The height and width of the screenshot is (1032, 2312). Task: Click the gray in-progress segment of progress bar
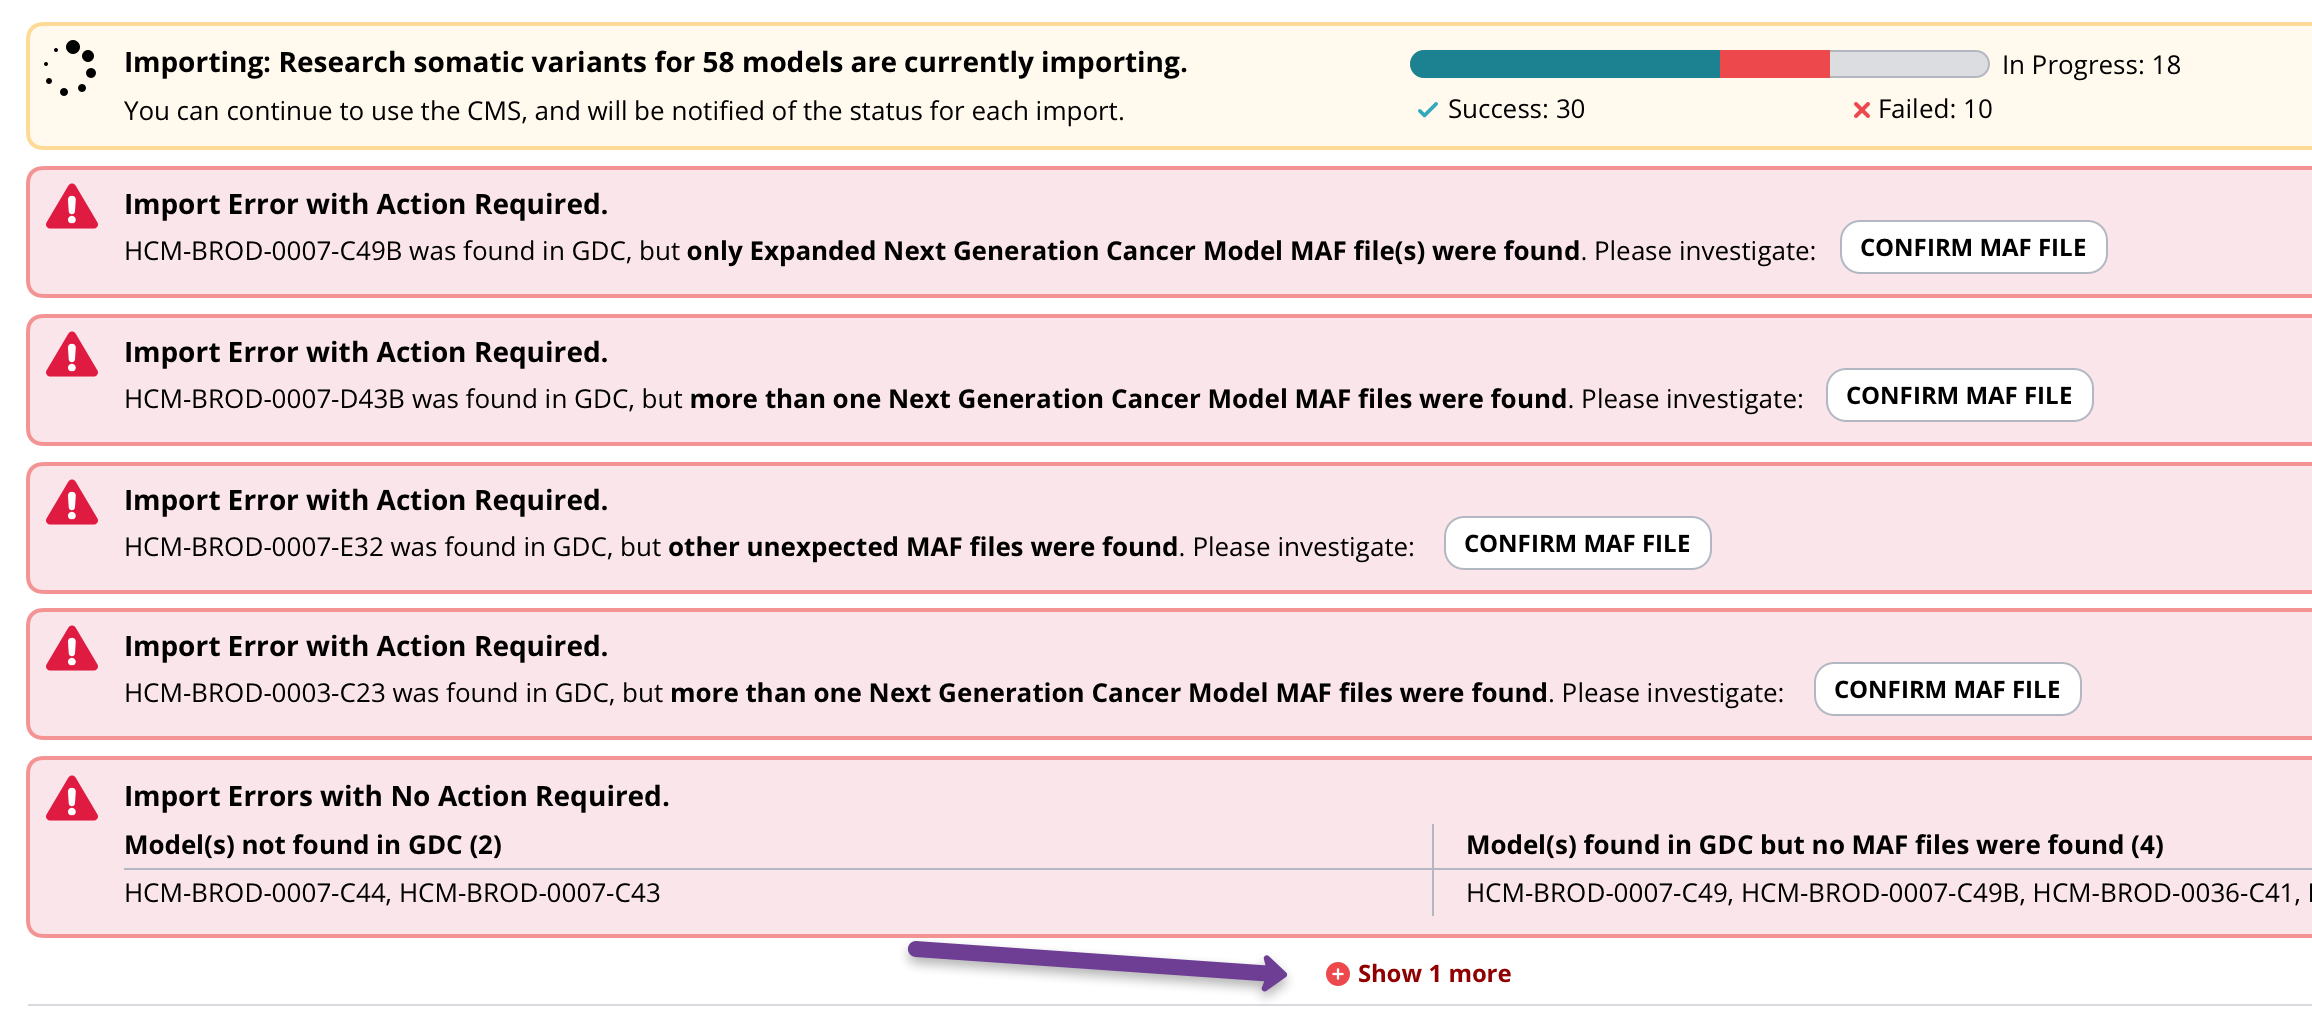click(x=1909, y=64)
